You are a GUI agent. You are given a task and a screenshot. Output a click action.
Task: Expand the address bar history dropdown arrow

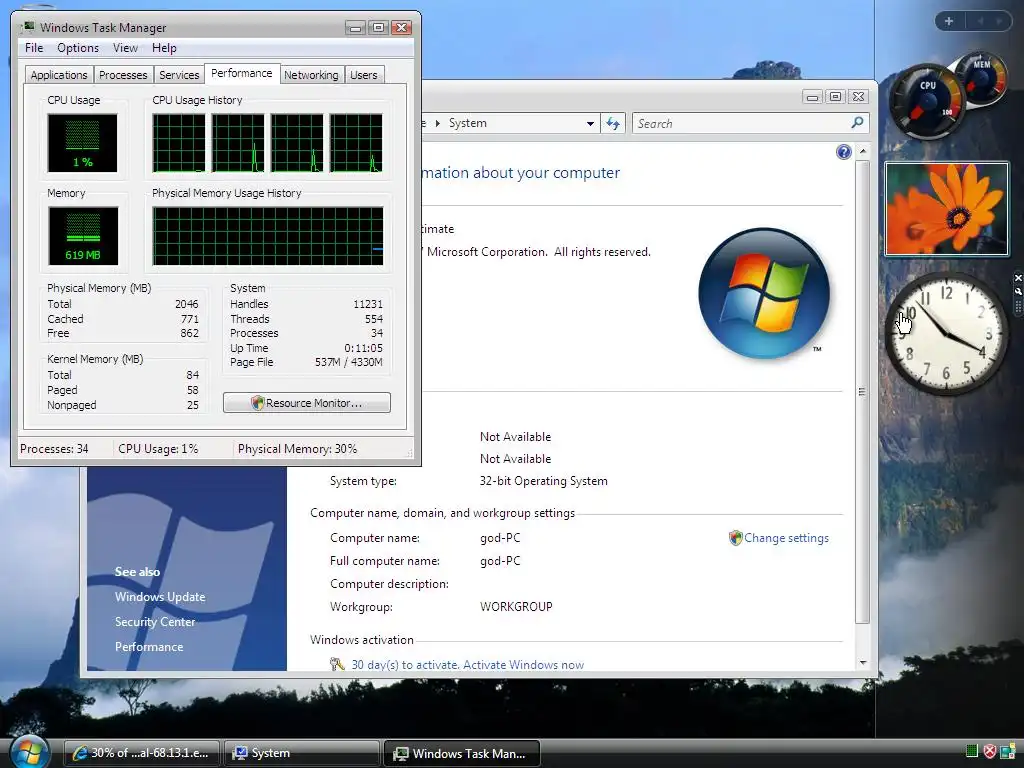(x=590, y=123)
